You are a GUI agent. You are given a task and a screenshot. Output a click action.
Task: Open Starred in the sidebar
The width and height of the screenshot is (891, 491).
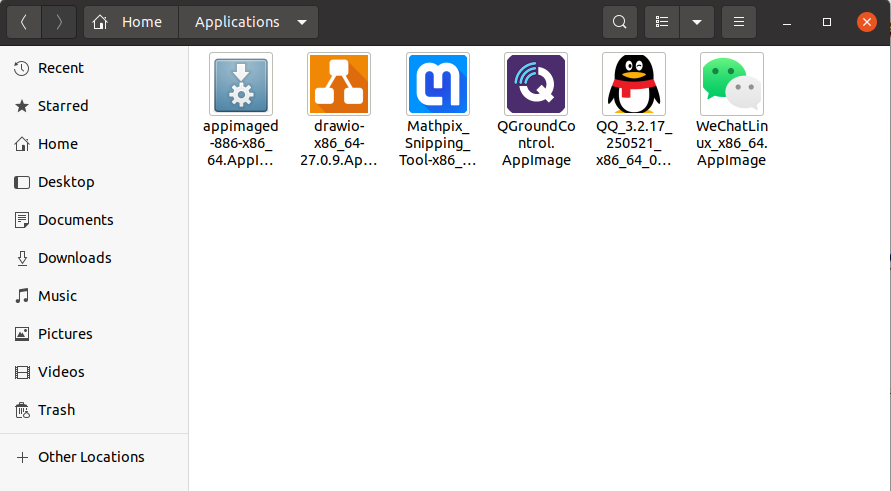tap(94, 106)
